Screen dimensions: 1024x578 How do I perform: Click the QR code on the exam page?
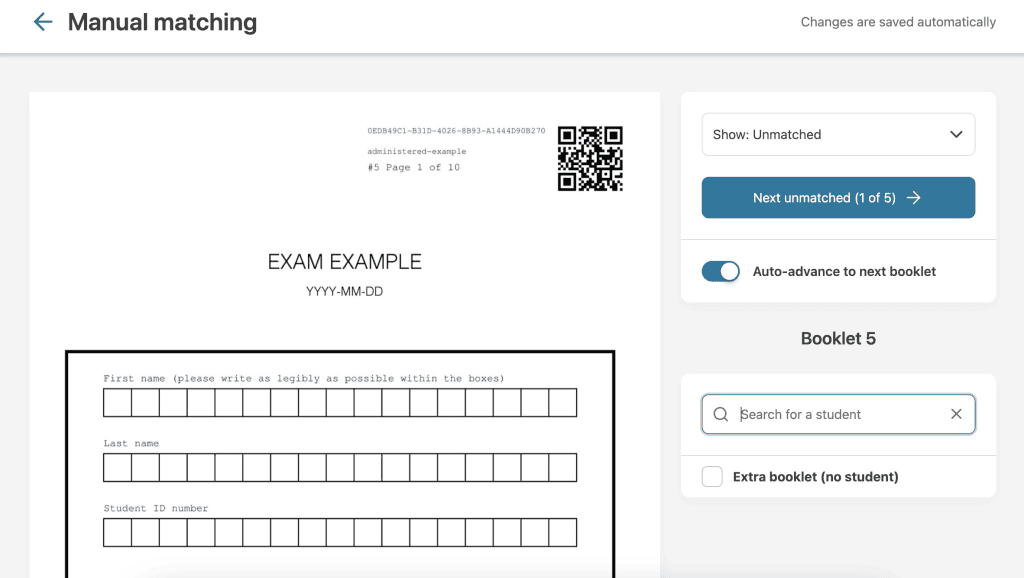pyautogui.click(x=590, y=158)
